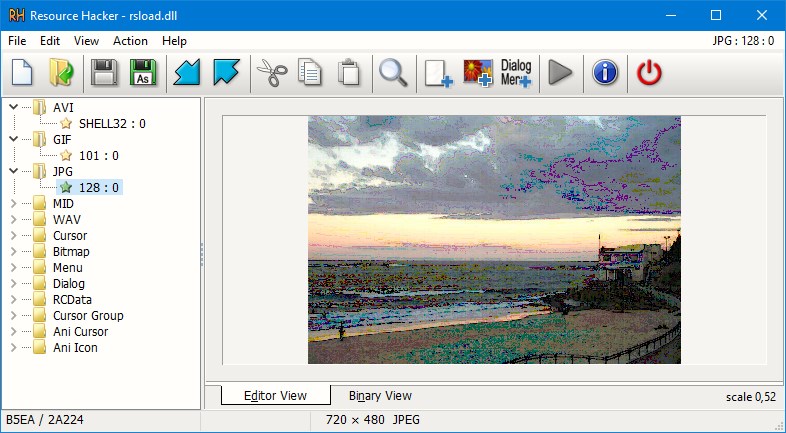The width and height of the screenshot is (786, 433).
Task: Select the MID folder label
Action: coord(63,203)
